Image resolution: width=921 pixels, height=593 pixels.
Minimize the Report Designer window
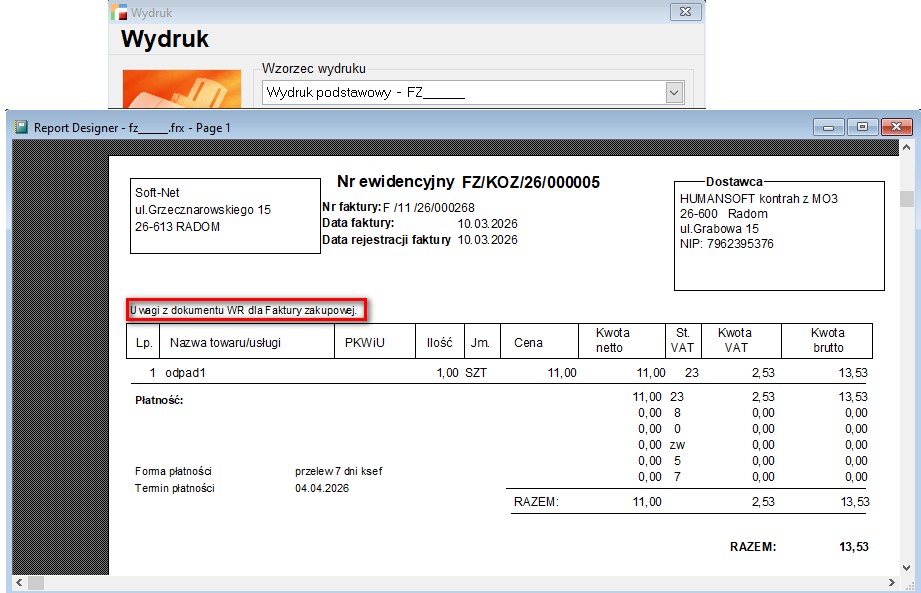828,127
